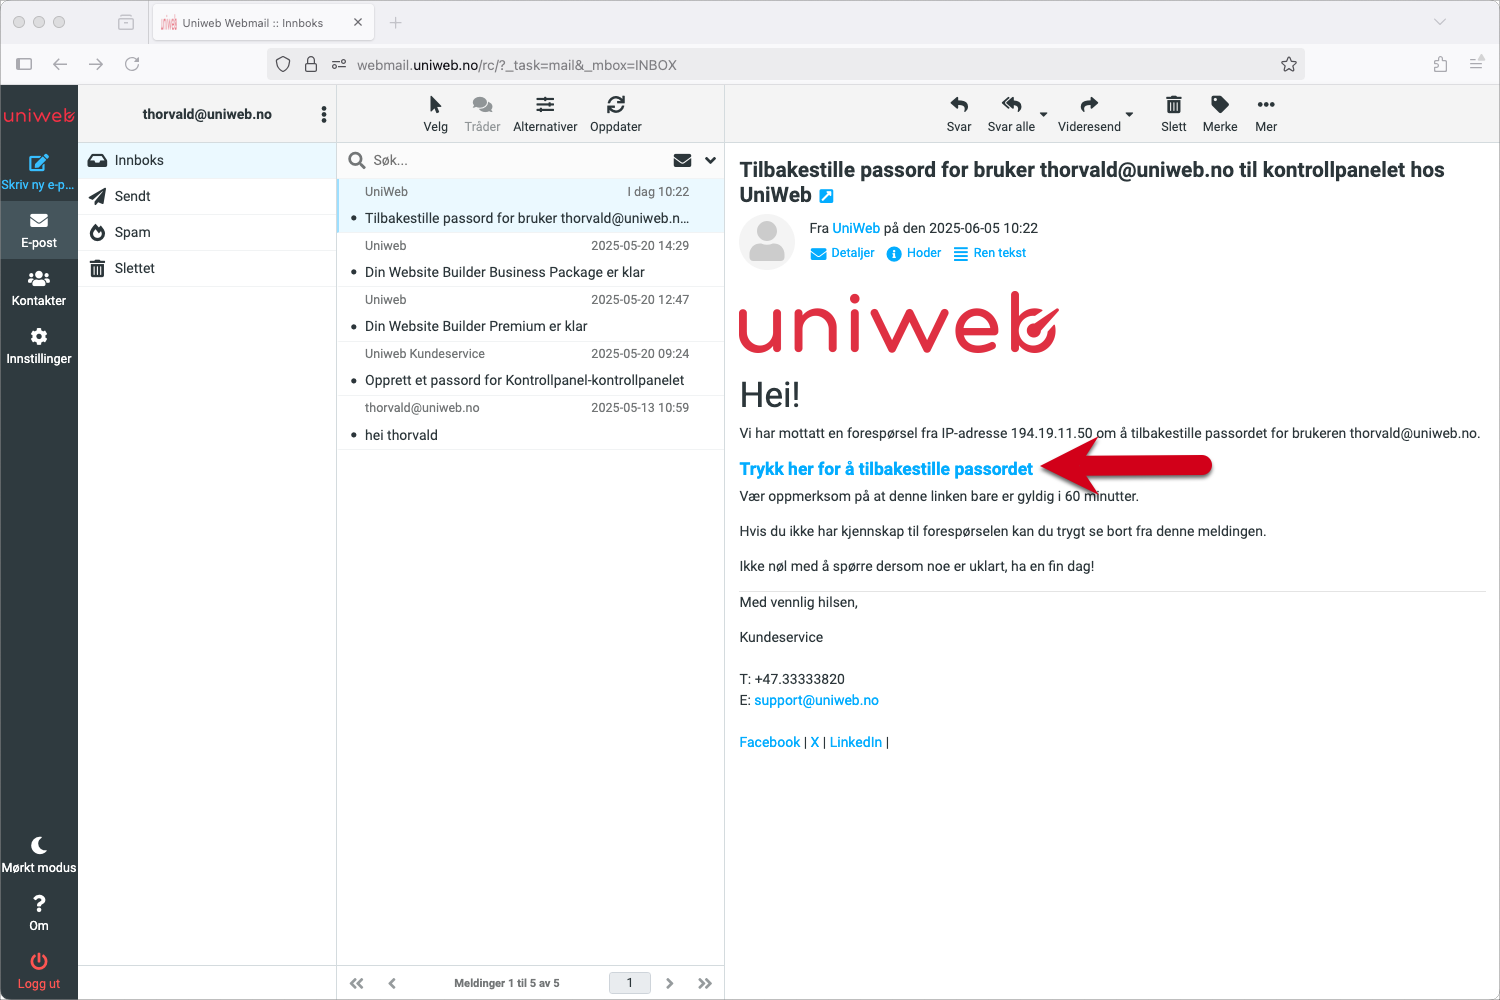Toggle the browser sidebar panel icon

coord(24,64)
